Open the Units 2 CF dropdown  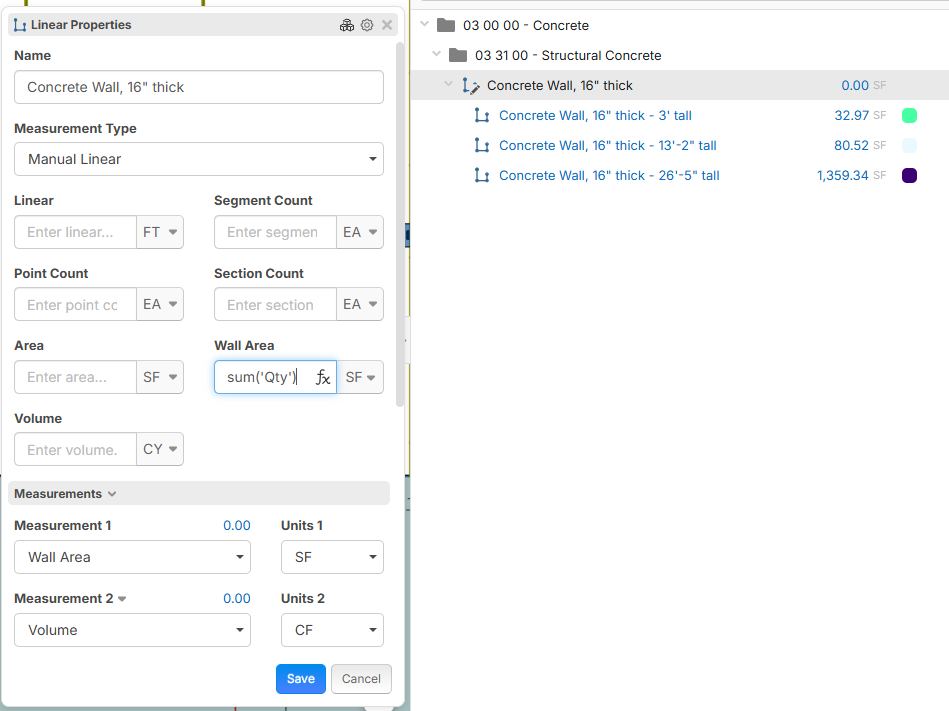coord(332,630)
